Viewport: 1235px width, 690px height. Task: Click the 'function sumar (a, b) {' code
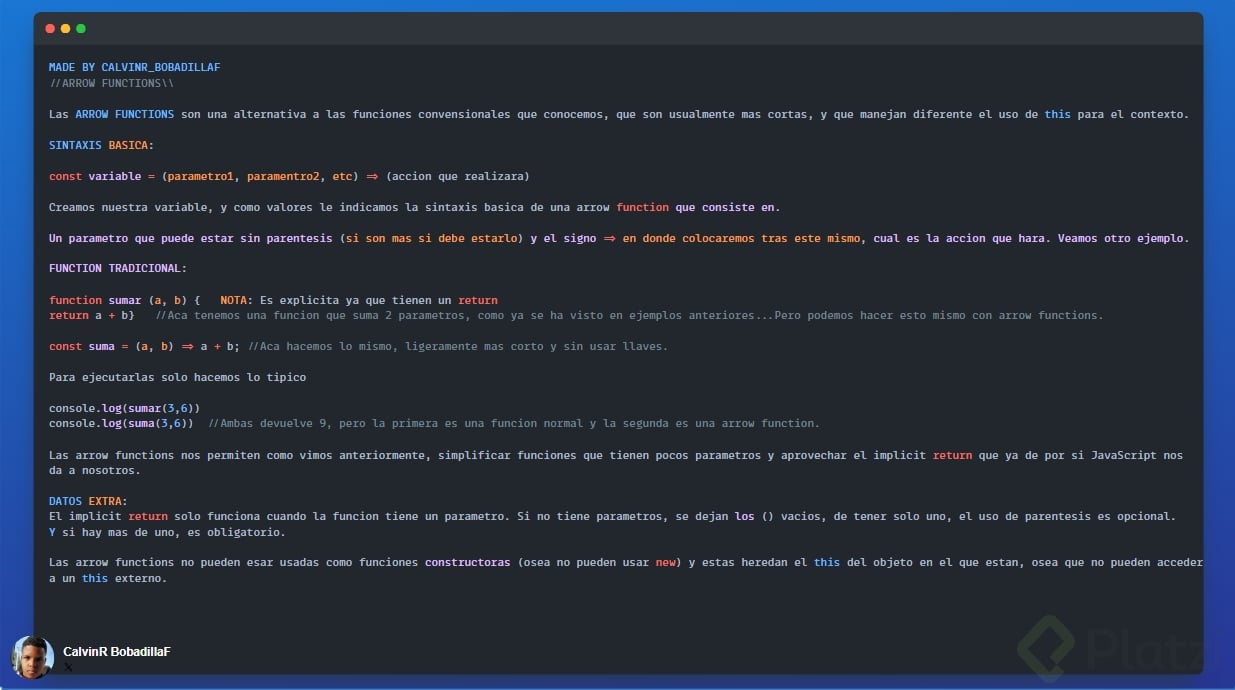[125, 300]
